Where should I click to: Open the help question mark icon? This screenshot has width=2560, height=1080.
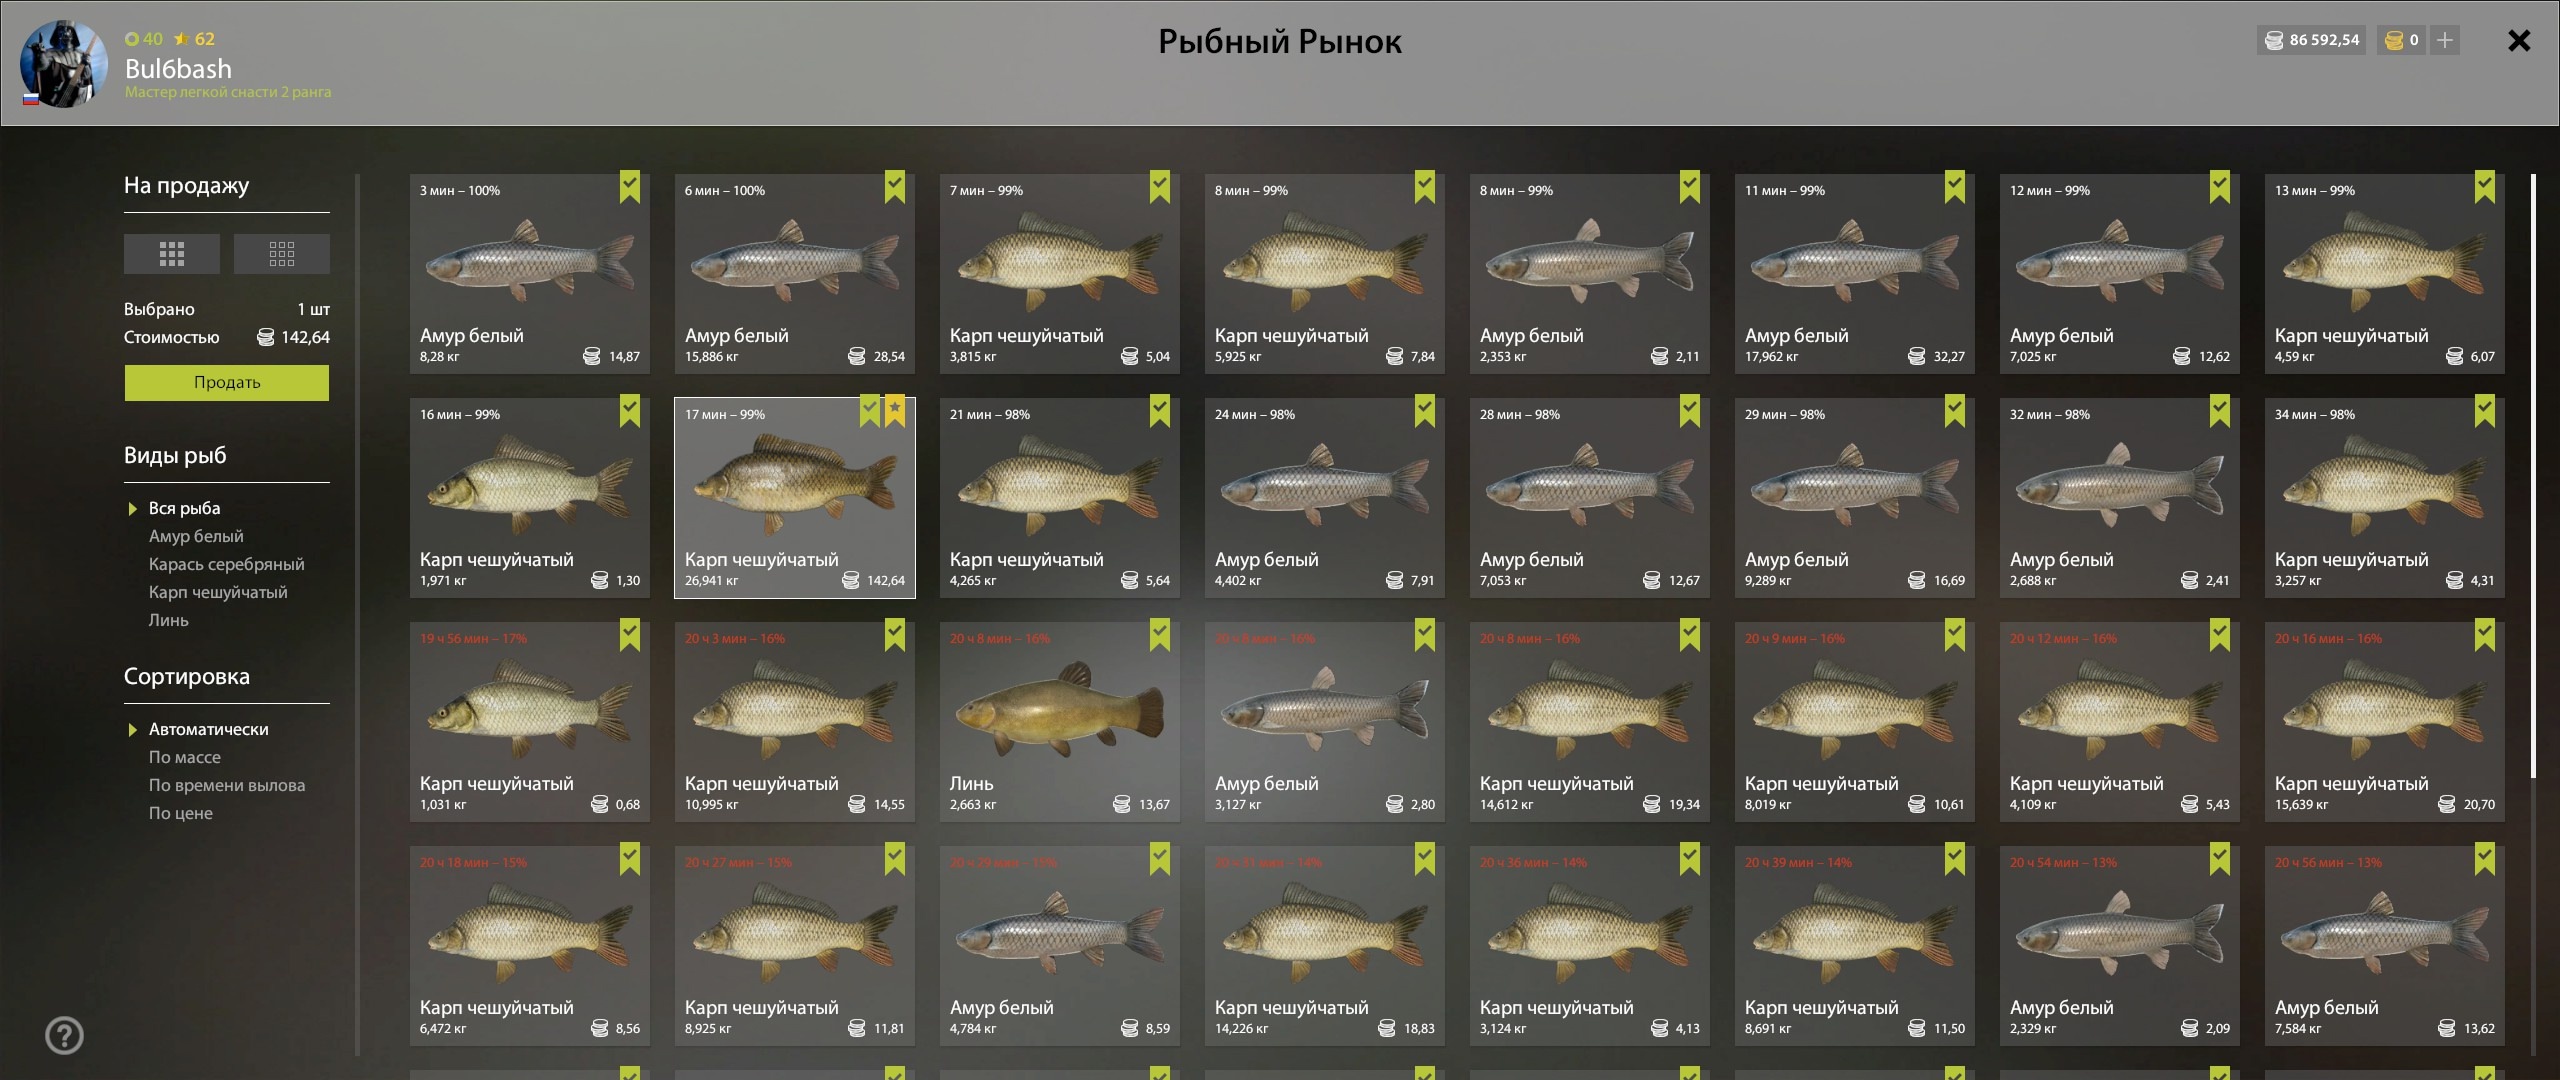[x=65, y=1035]
